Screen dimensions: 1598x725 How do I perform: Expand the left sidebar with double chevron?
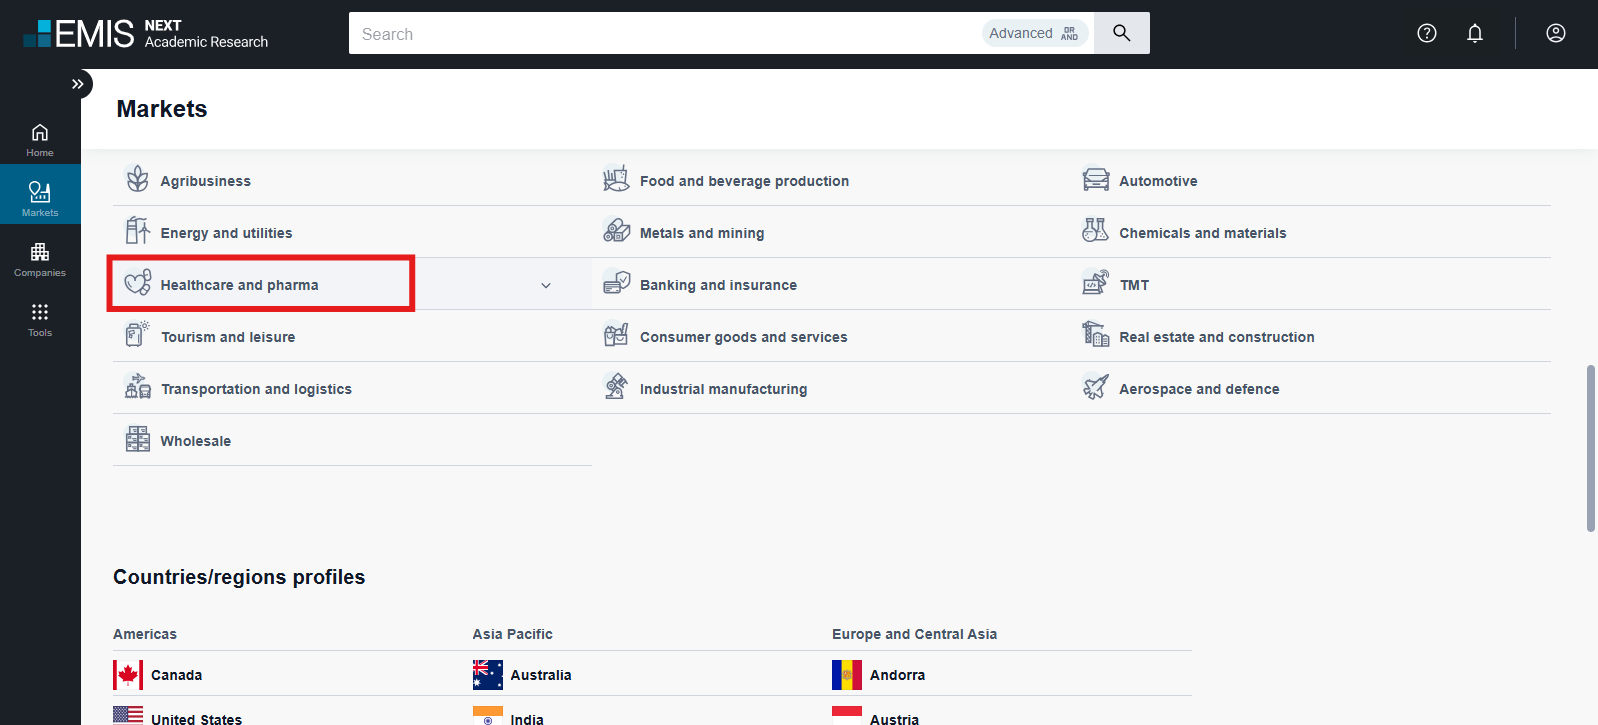(x=77, y=84)
